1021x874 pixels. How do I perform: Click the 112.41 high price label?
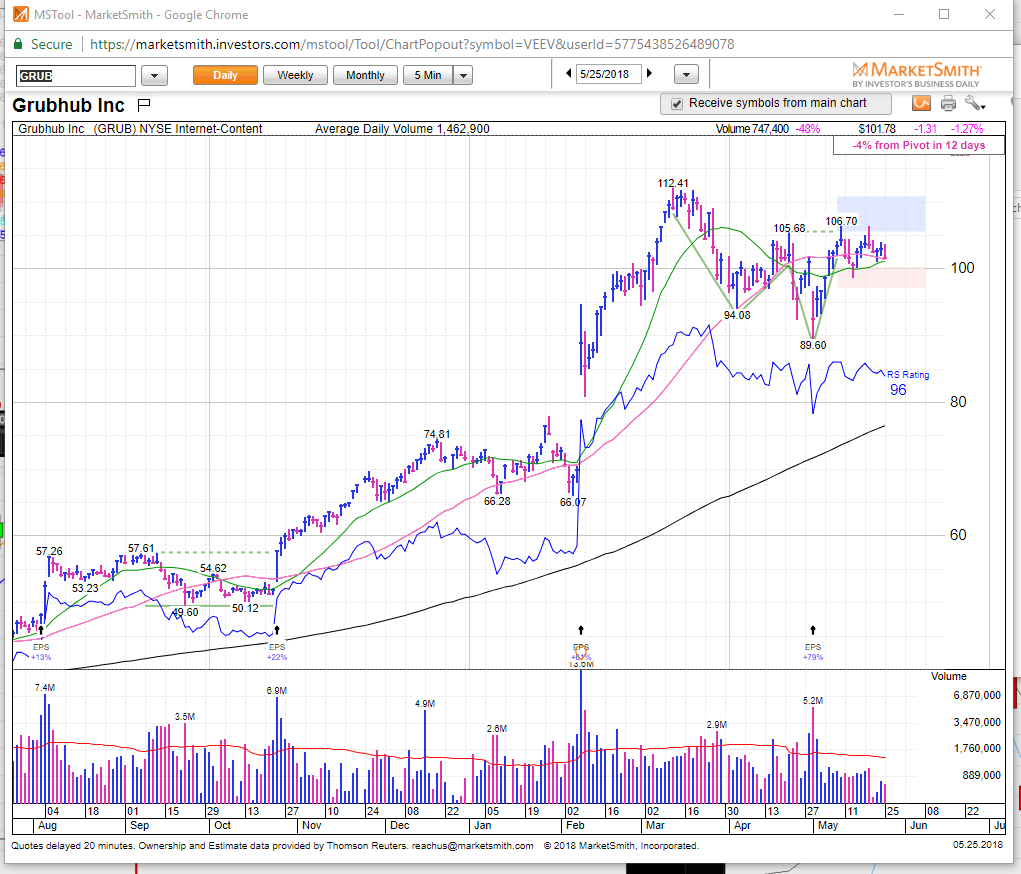[673, 184]
